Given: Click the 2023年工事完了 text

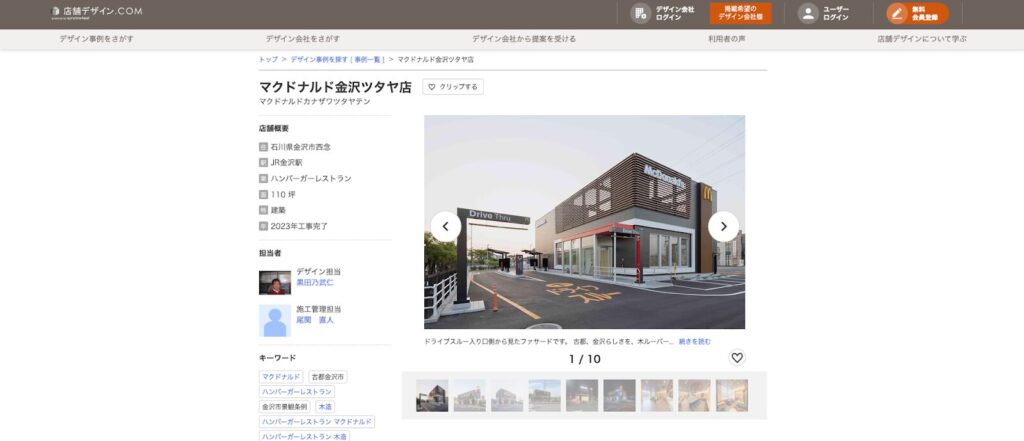Looking at the screenshot, I should point(299,226).
